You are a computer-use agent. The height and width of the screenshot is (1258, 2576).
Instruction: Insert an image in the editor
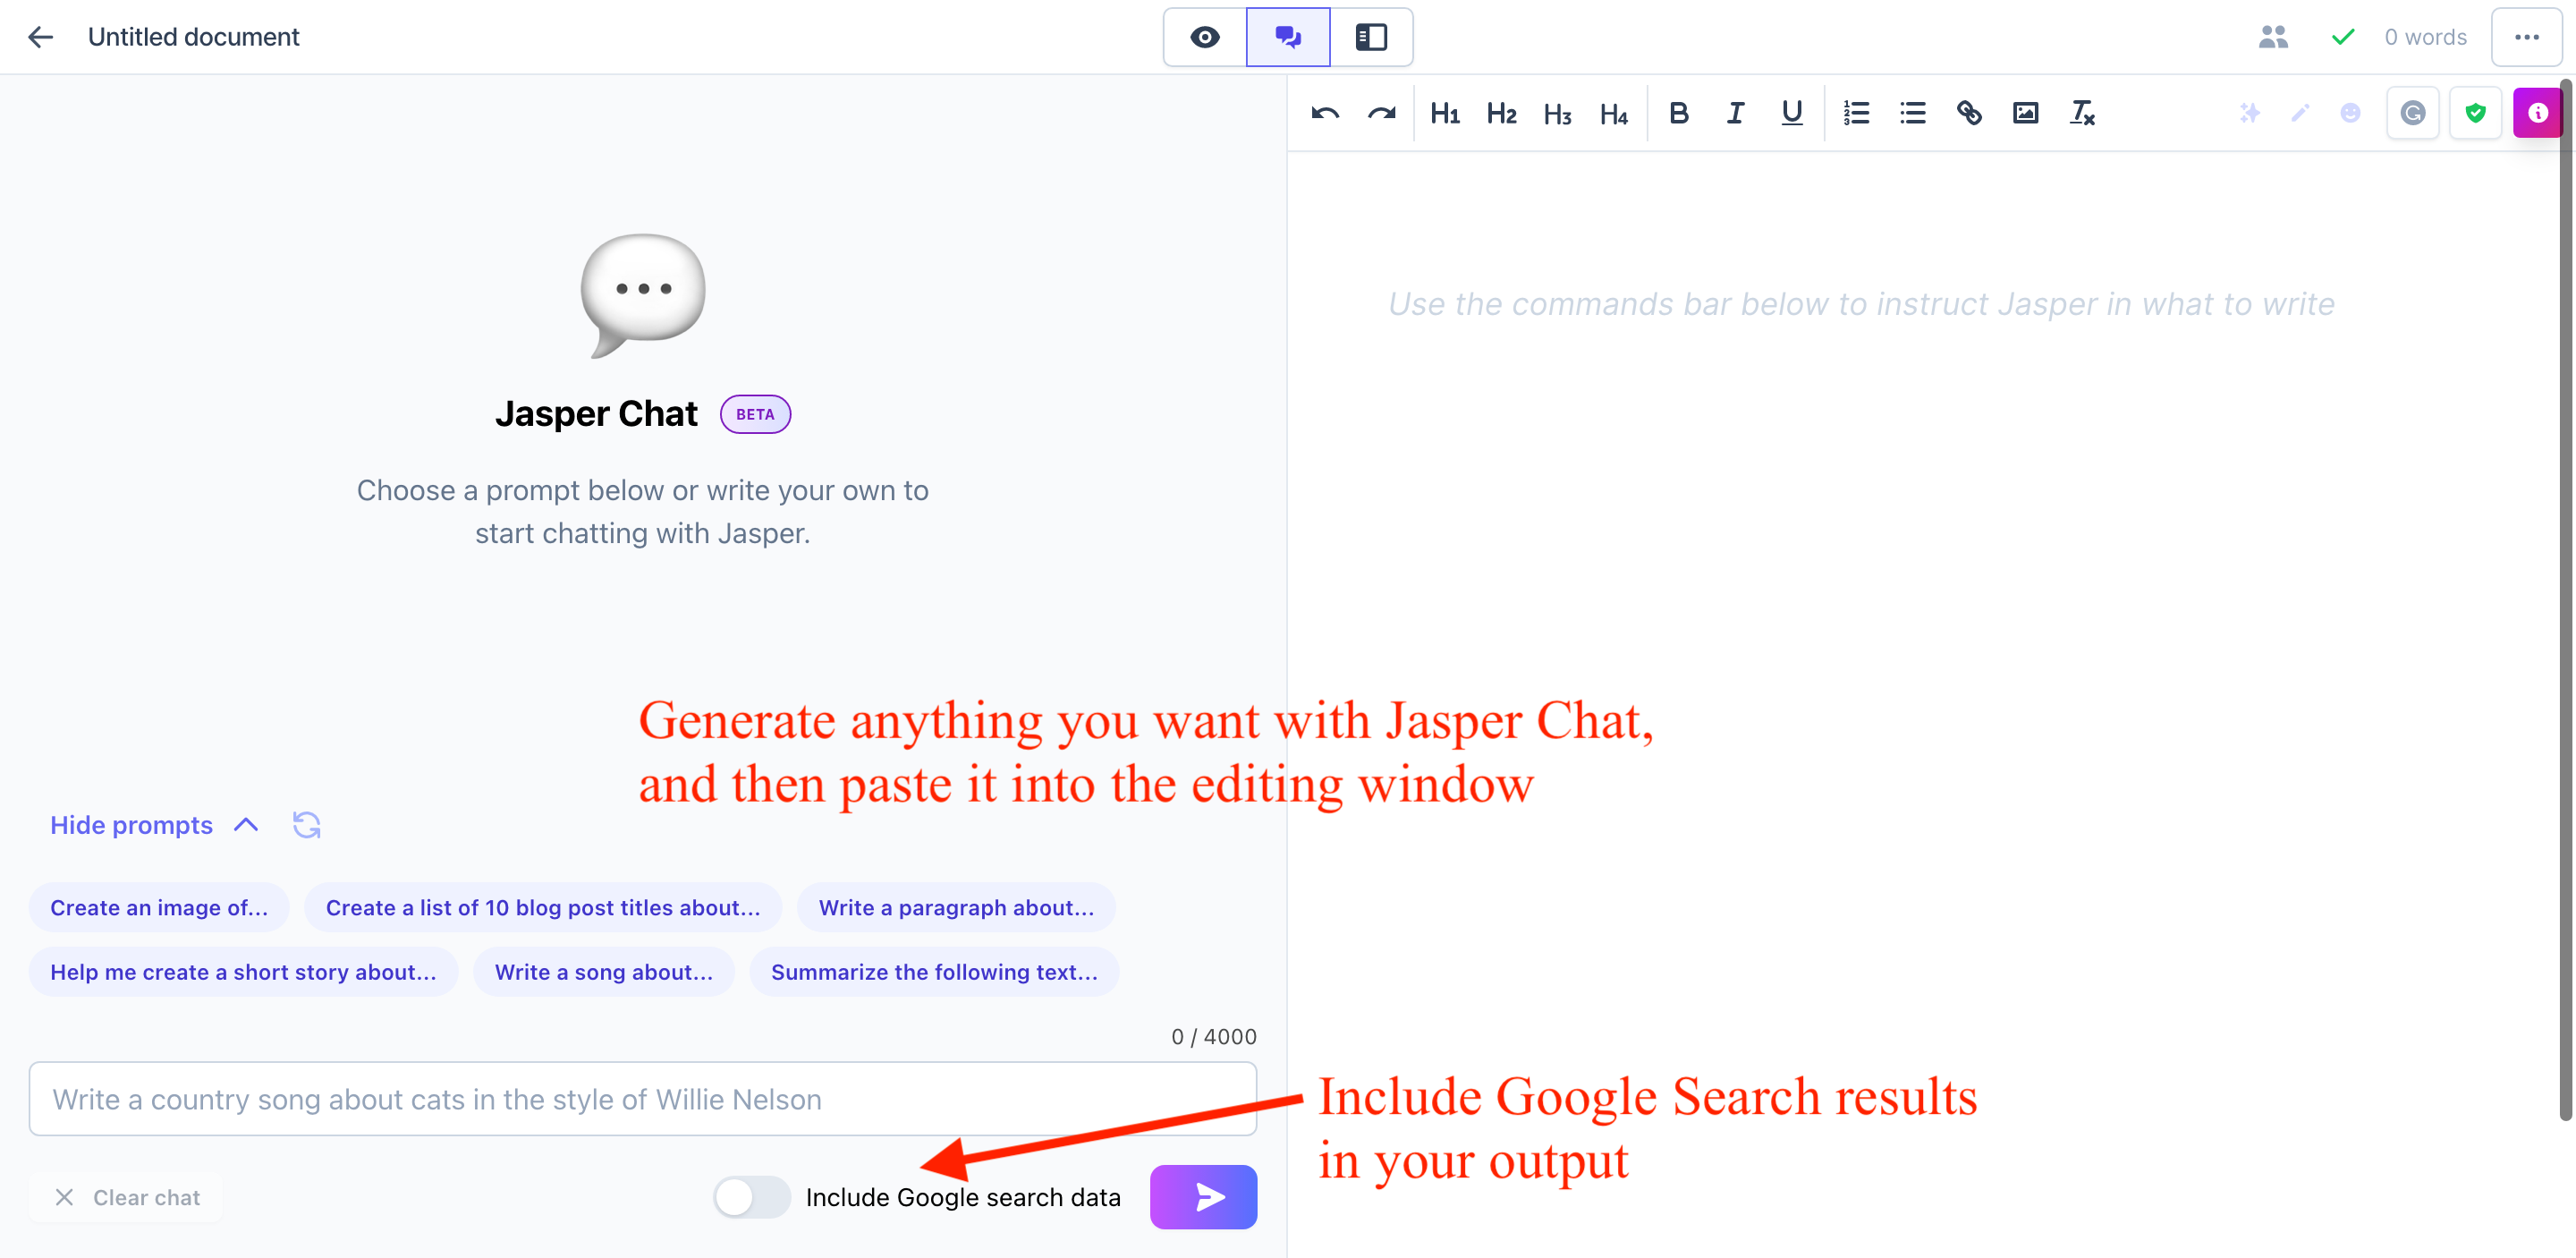coord(2025,113)
